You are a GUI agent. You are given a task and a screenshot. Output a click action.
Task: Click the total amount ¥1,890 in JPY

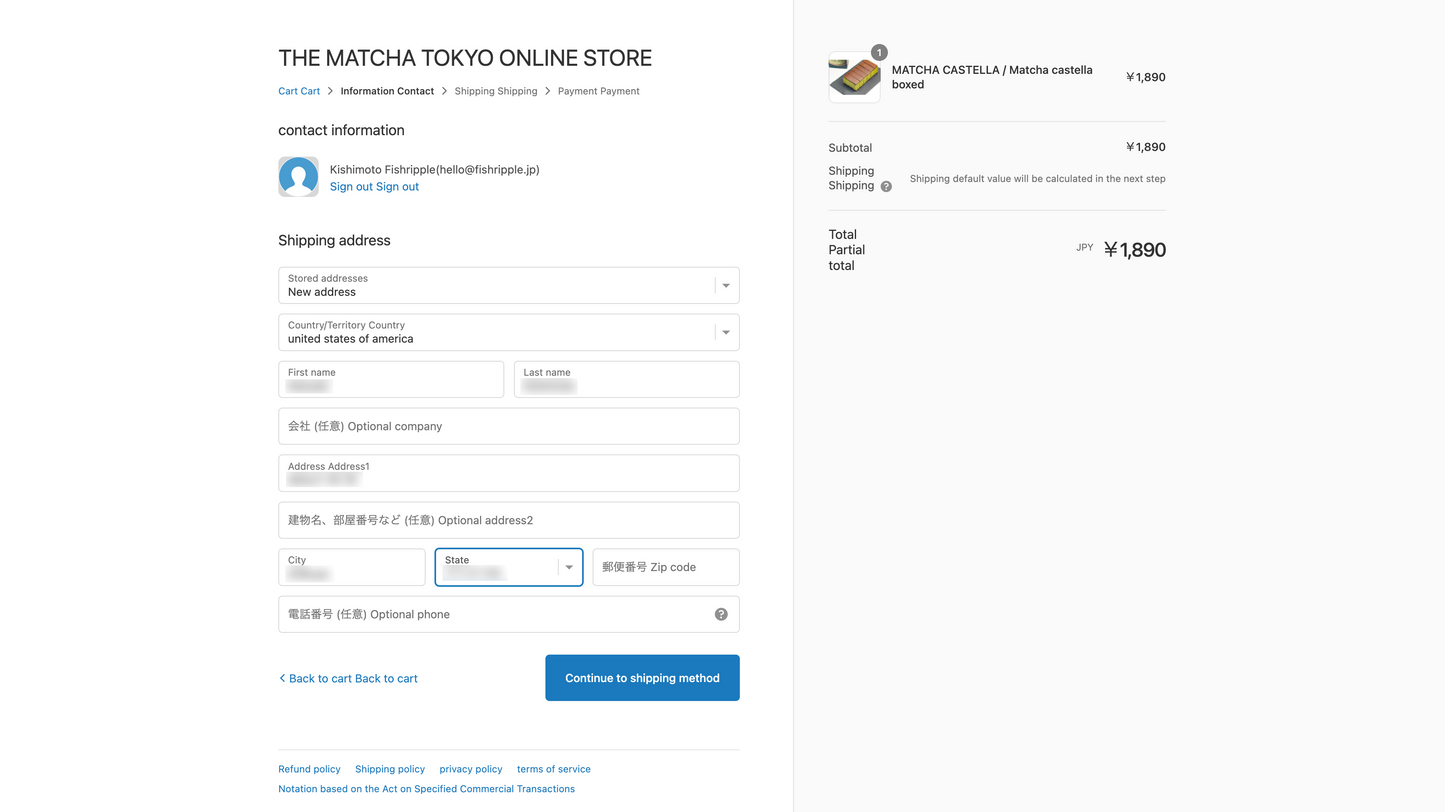(x=1135, y=250)
